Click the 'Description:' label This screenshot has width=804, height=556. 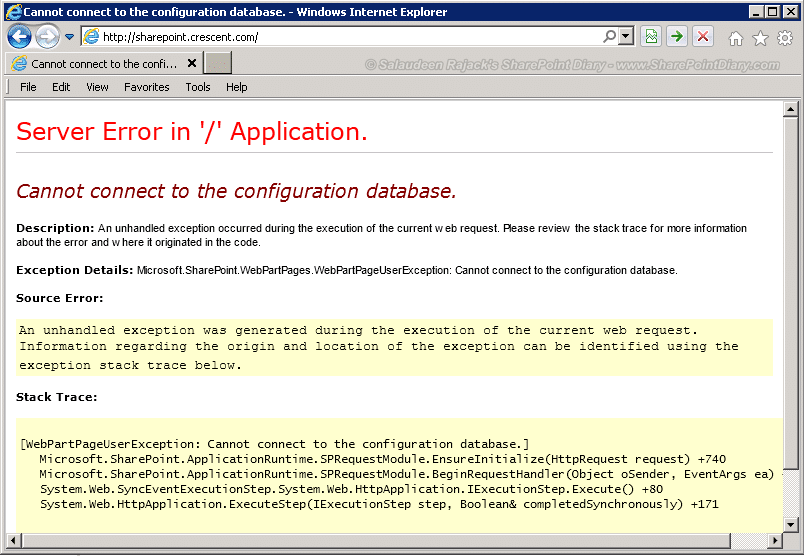pos(55,228)
